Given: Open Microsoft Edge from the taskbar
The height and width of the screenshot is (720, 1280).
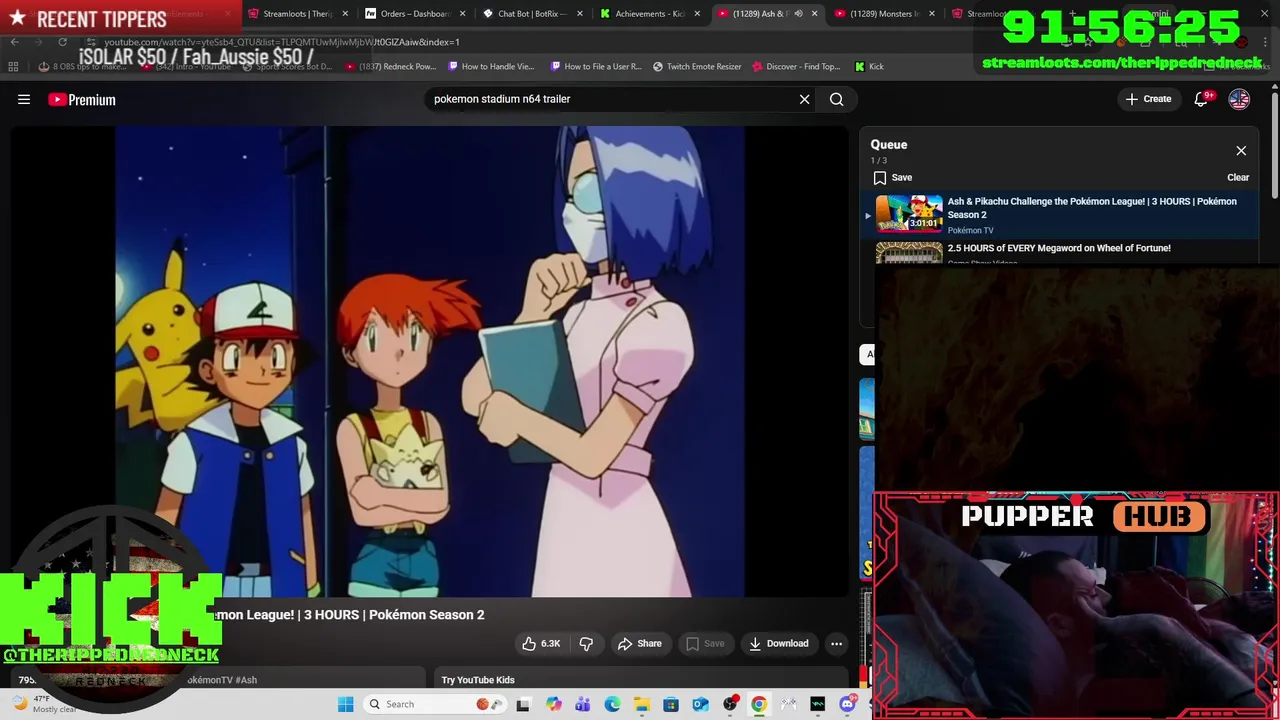Looking at the screenshot, I should (612, 704).
